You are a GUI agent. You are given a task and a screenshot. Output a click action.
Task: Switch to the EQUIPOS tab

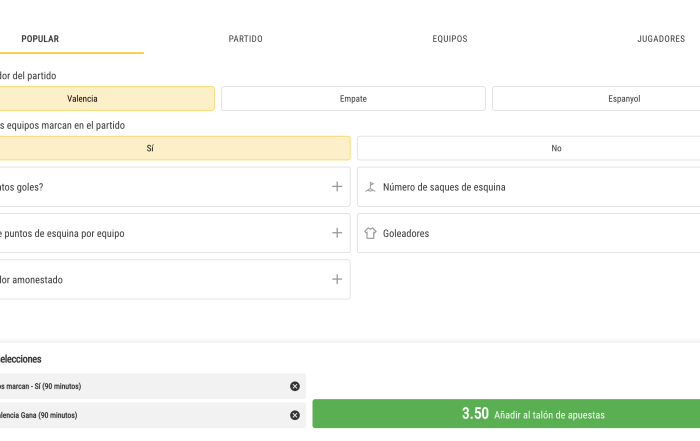pyautogui.click(x=450, y=39)
